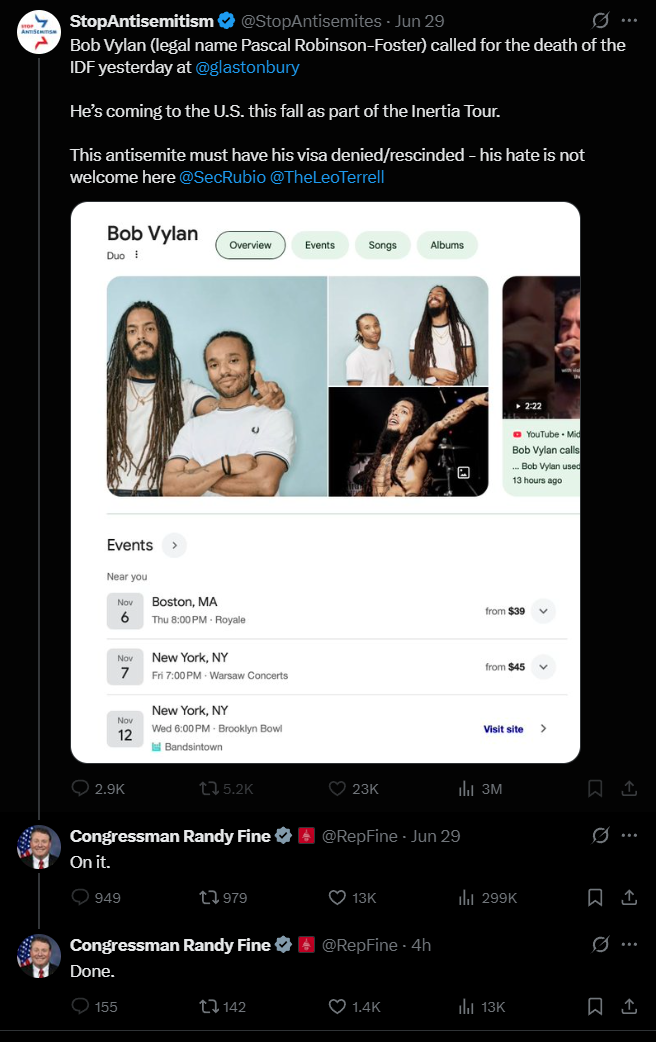The width and height of the screenshot is (656, 1042).
Task: Like the StopAntisemitism tweet with 23K likes
Action: tap(337, 788)
